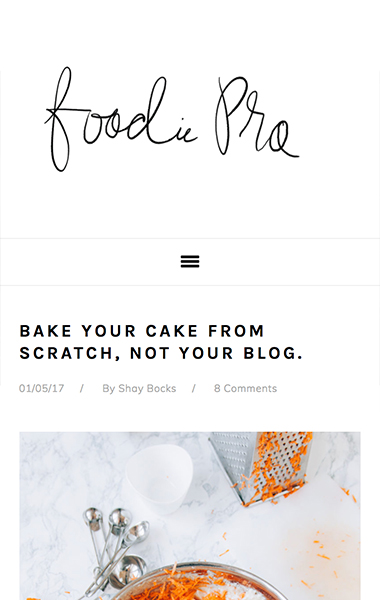Viewport: 380px width, 600px height.
Task: Open the 8 Comments link
Action: [245, 388]
